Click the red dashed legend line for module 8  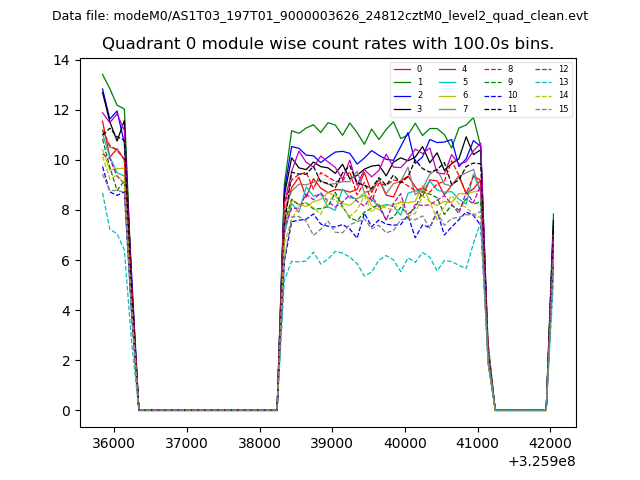492,69
